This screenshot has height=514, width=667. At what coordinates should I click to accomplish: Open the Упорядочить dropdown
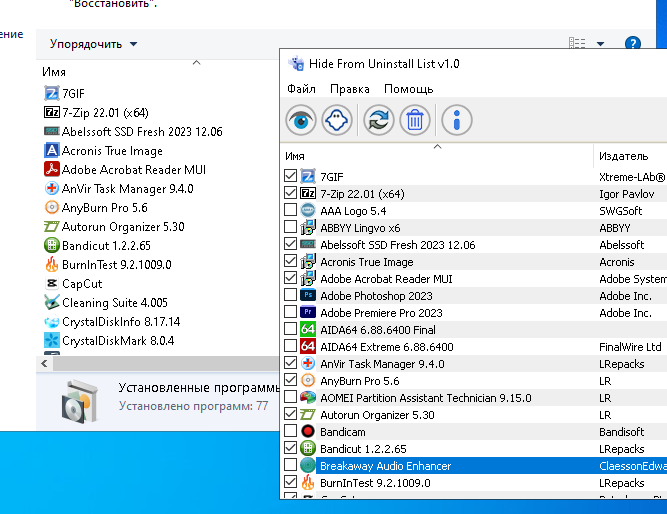coord(94,44)
